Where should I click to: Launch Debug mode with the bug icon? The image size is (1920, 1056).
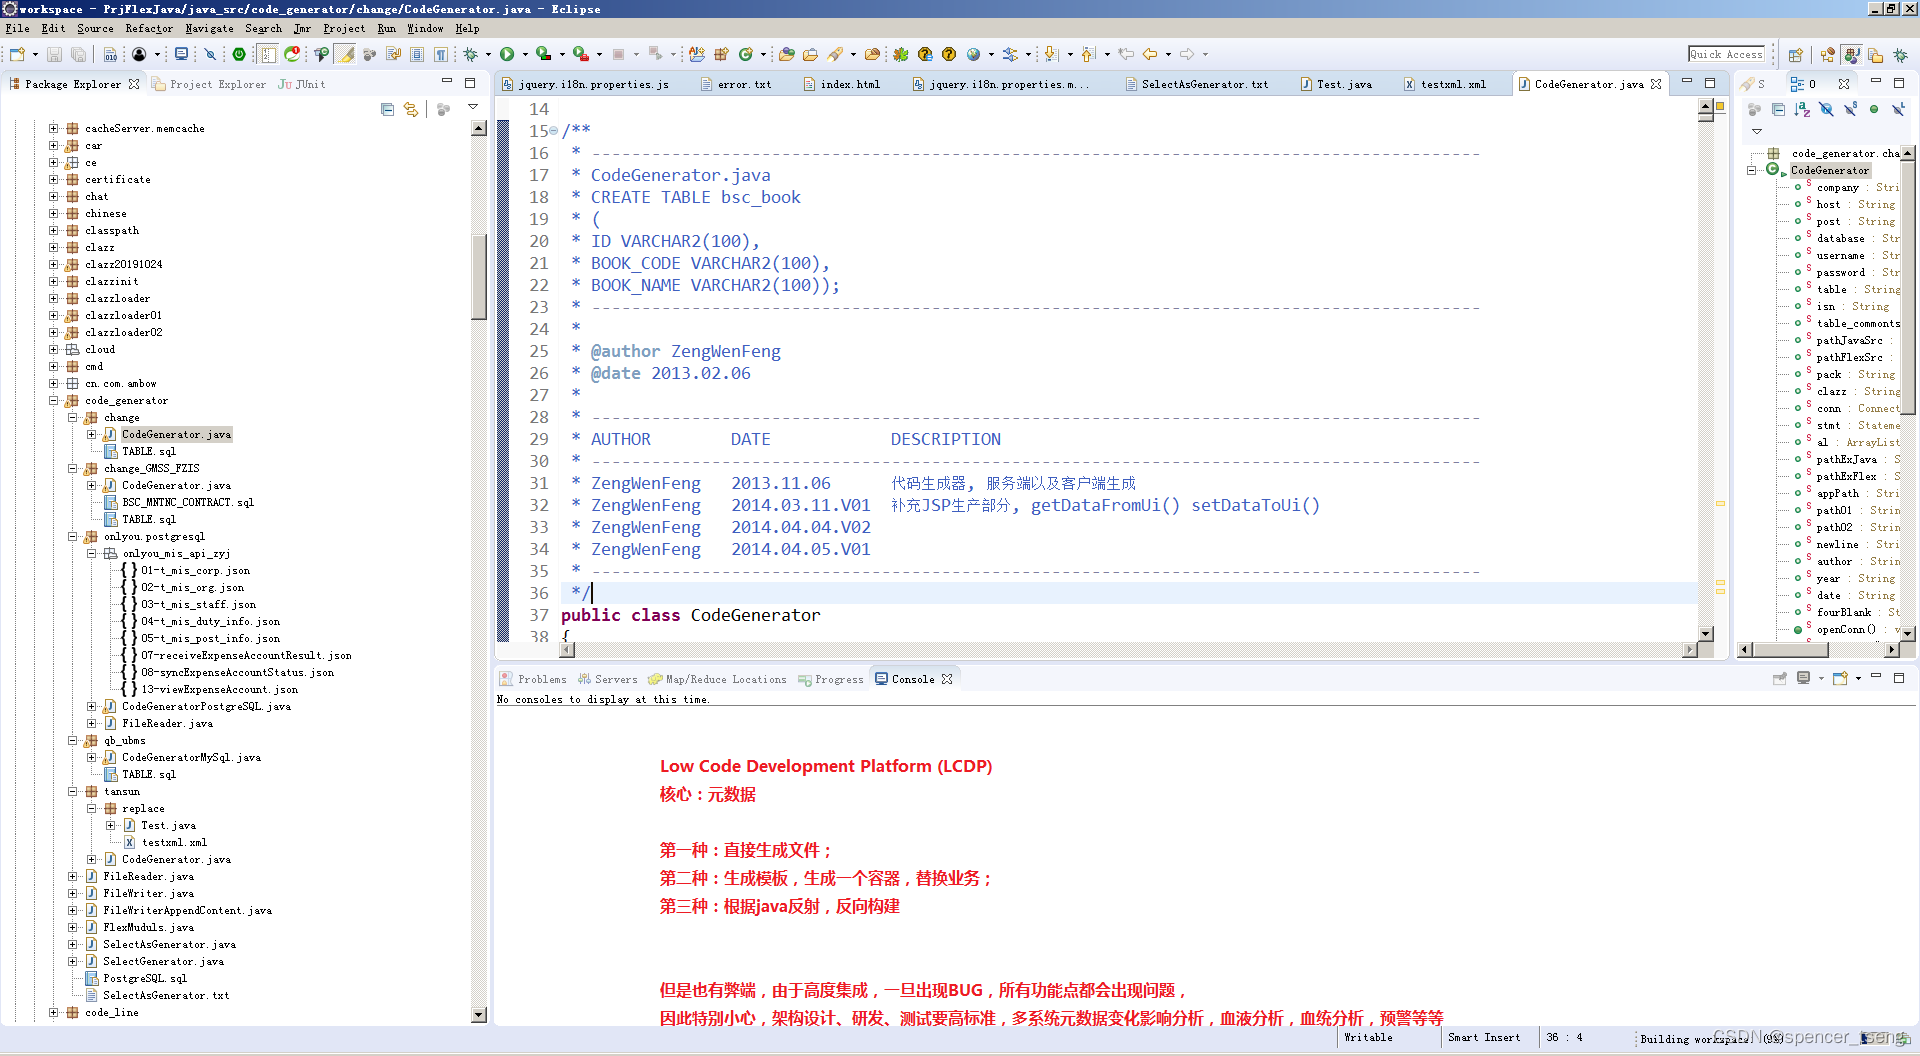(471, 55)
